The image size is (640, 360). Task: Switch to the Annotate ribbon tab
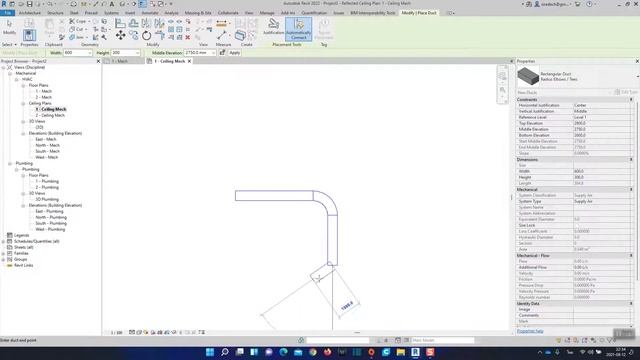pos(149,13)
